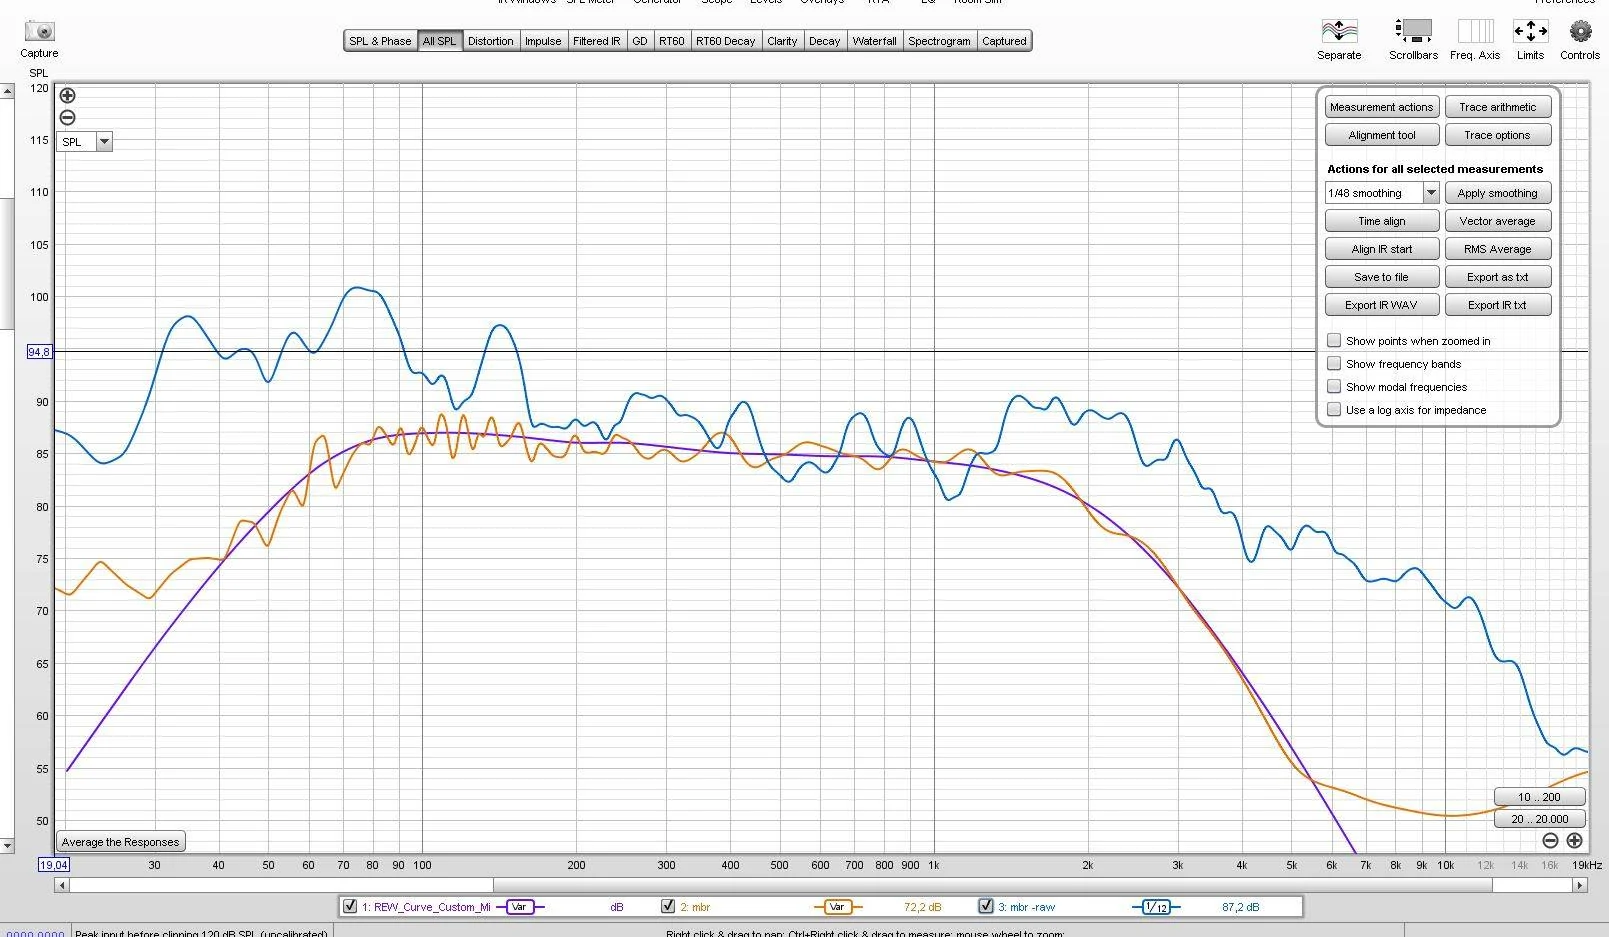Click the horizontal scrollbar left arrow
This screenshot has height=937, width=1609.
coord(62,885)
